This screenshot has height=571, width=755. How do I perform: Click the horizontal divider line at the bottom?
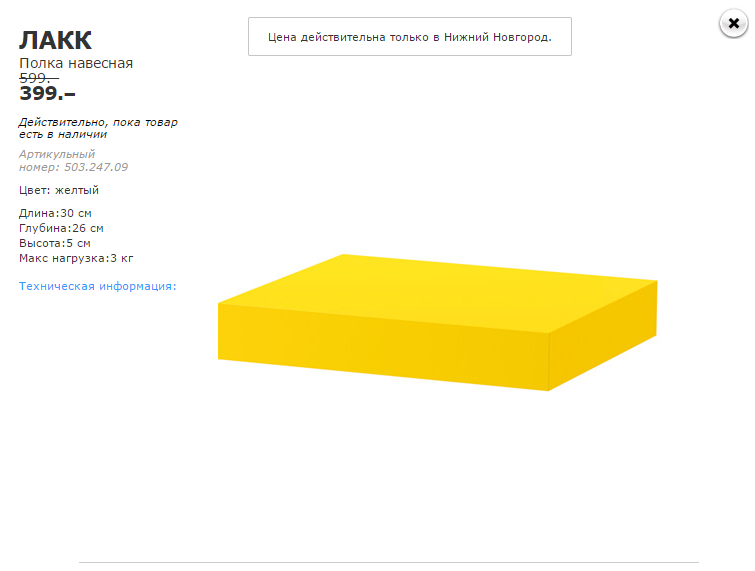[x=388, y=562]
